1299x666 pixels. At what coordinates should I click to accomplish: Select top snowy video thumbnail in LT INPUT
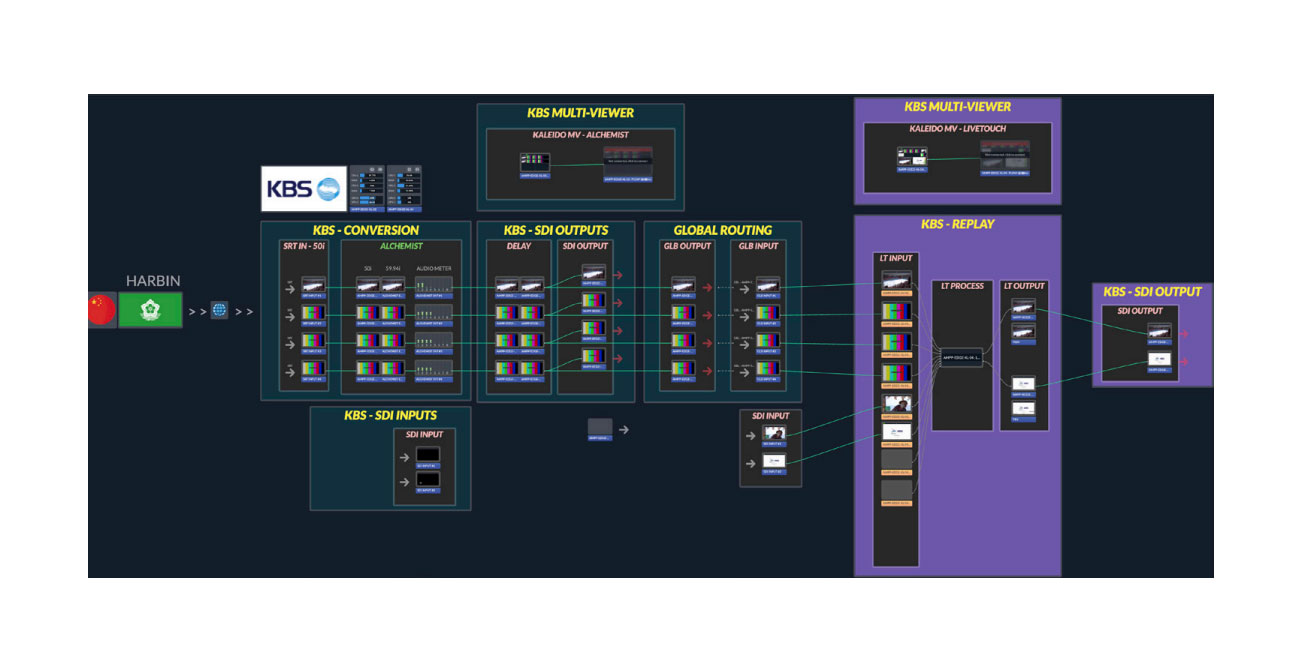[x=896, y=280]
